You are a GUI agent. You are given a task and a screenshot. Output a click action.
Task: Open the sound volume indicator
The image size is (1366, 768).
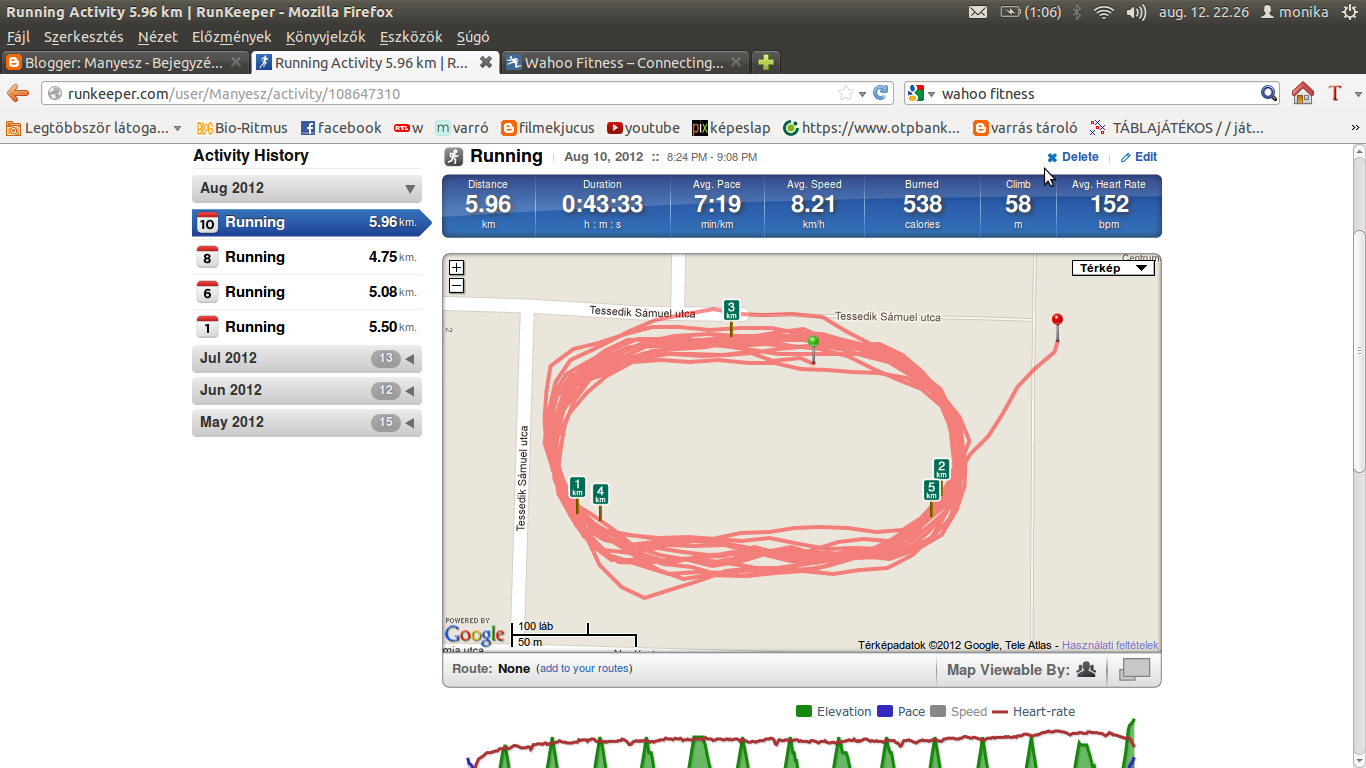pyautogui.click(x=1136, y=12)
